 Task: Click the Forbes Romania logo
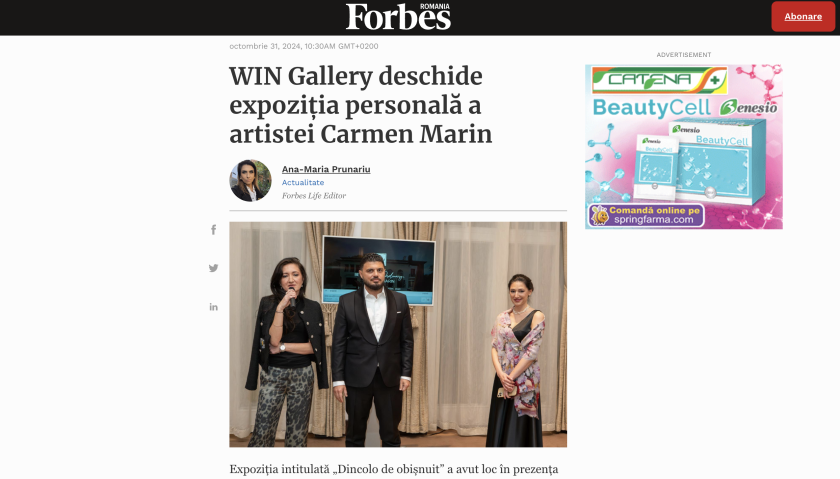pyautogui.click(x=398, y=17)
